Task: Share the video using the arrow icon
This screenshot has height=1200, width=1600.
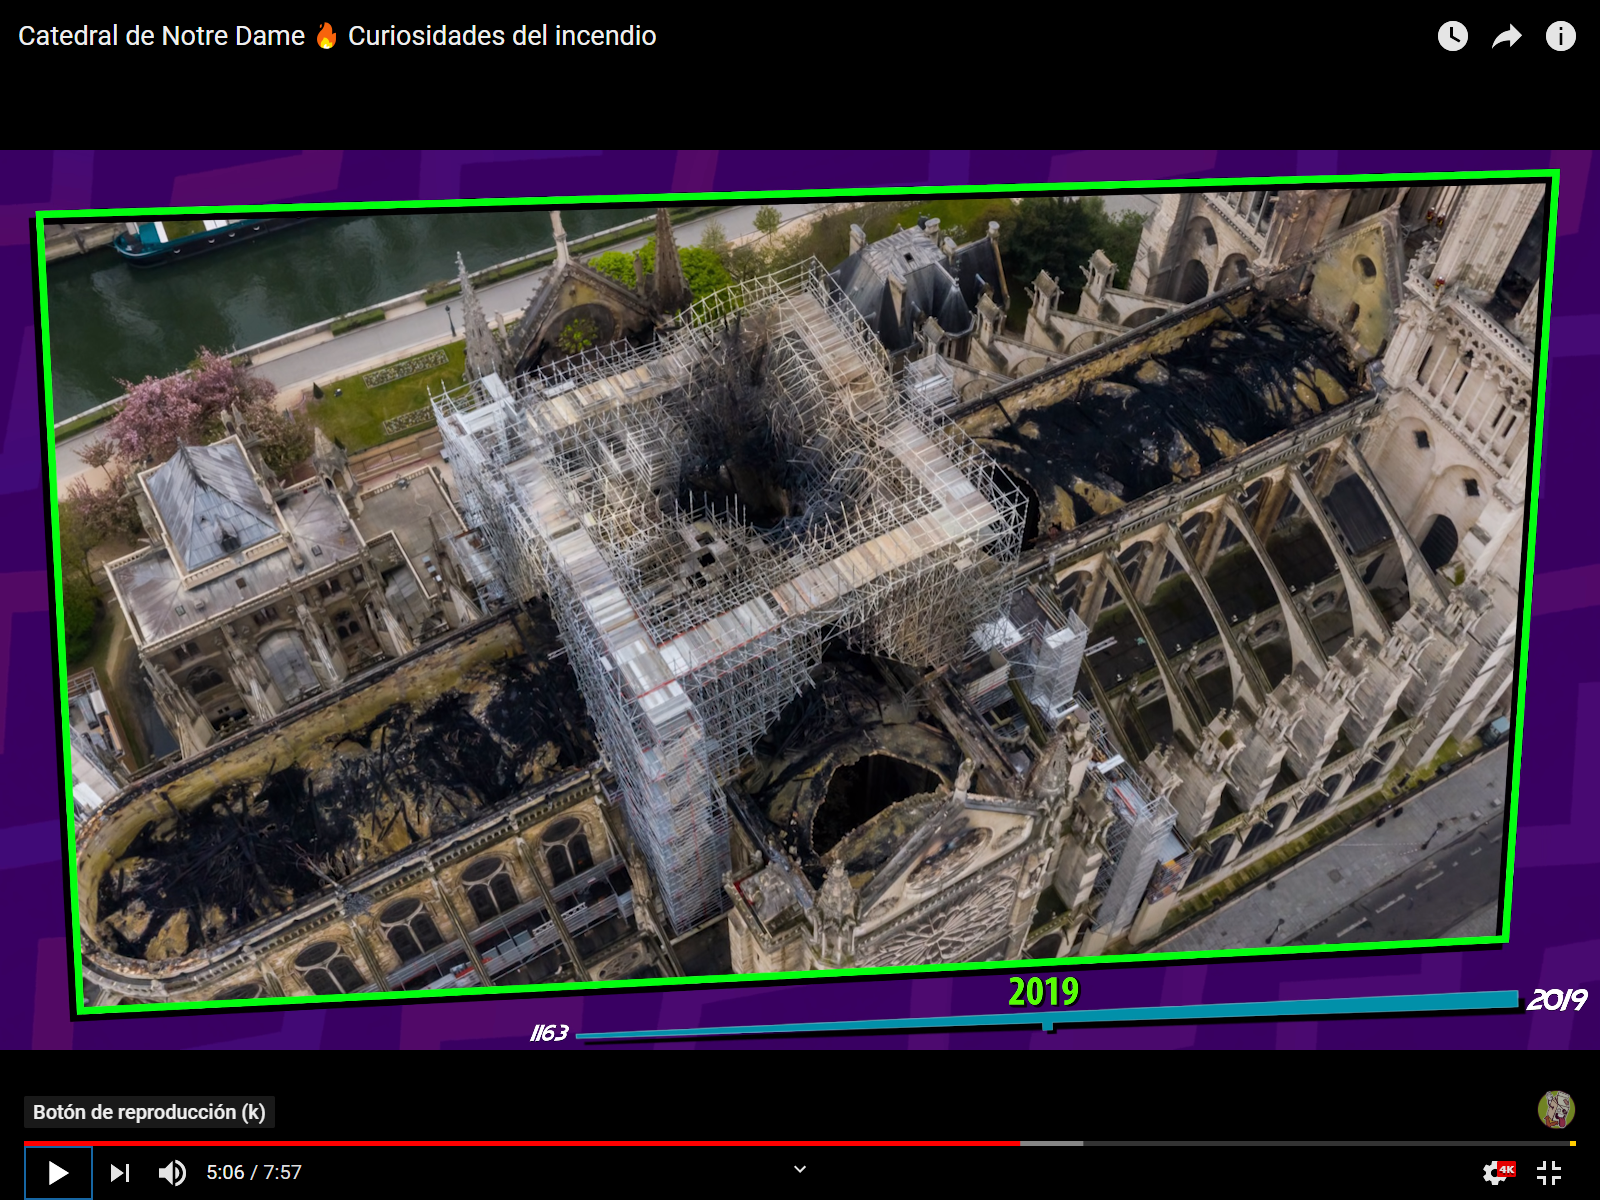Action: [x=1506, y=37]
